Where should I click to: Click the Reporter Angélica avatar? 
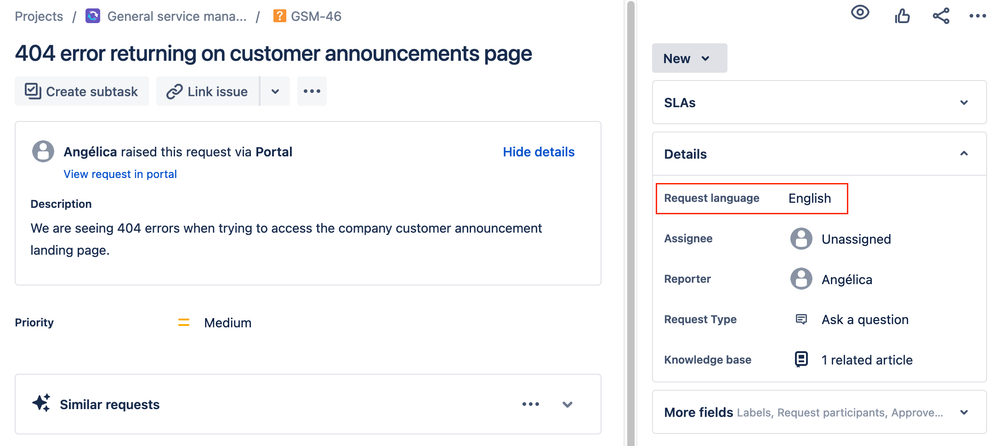(801, 279)
